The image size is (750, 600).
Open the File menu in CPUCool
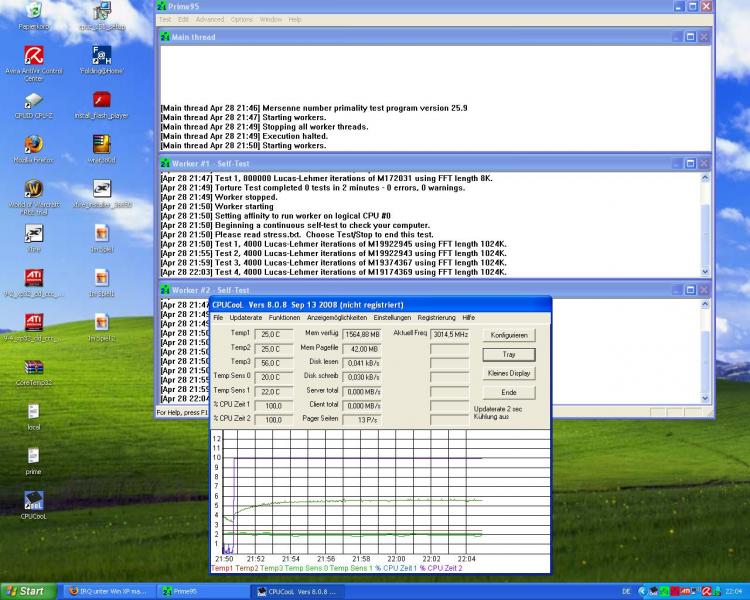coord(218,318)
